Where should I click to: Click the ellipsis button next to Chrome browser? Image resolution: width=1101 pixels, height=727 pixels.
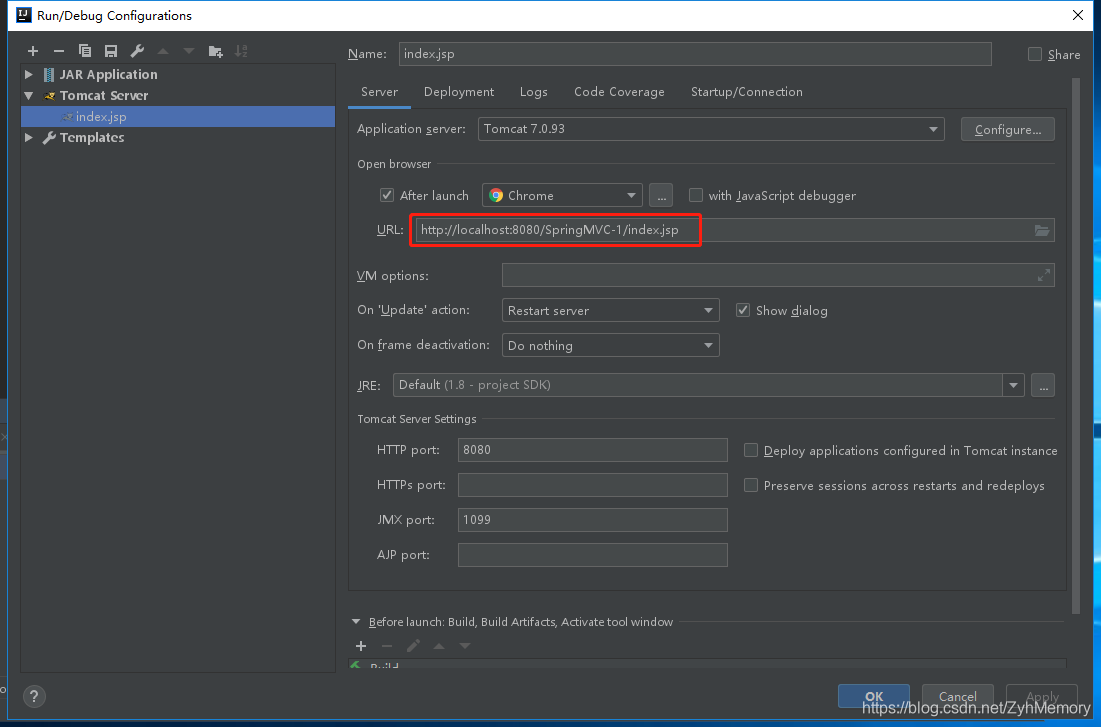click(x=661, y=195)
